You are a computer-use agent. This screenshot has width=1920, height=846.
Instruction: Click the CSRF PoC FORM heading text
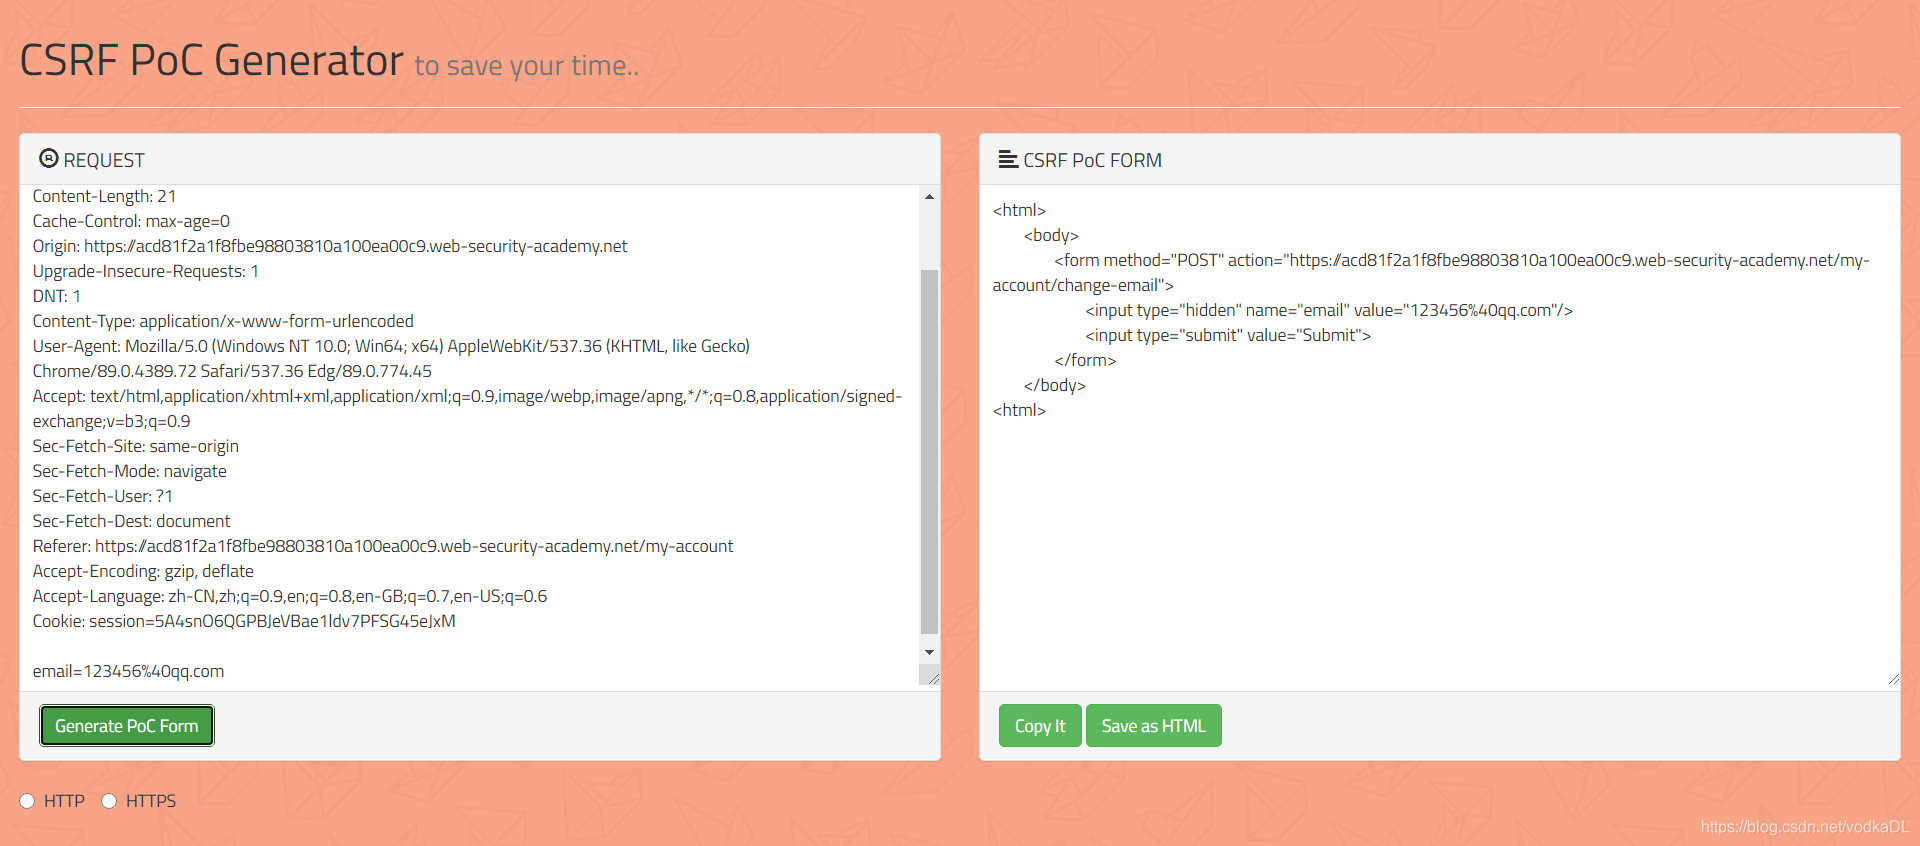1093,160
